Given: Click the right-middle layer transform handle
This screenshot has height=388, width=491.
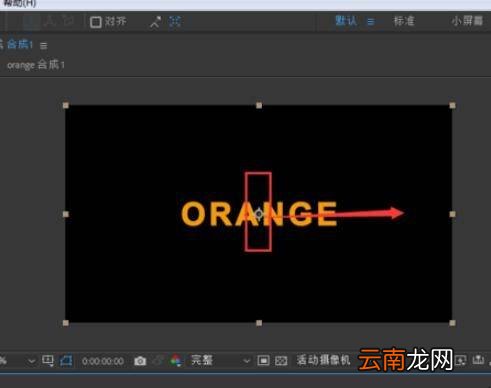Looking at the screenshot, I should click(x=452, y=214).
